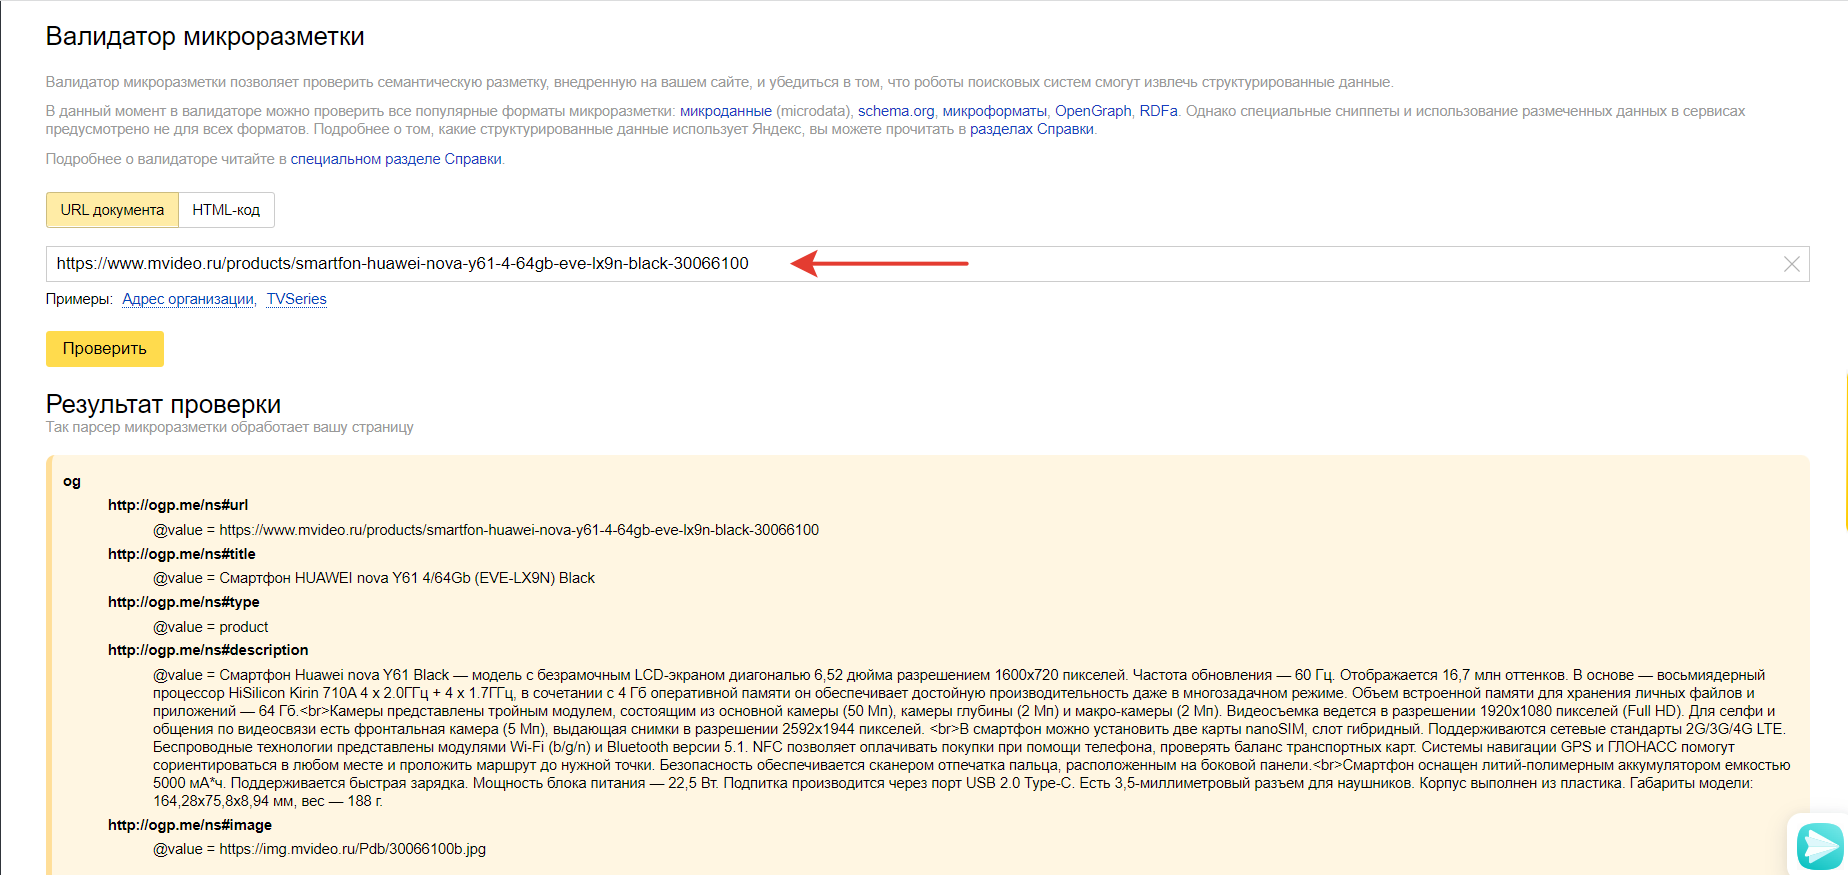Select the og result label
1848x875 pixels.
(72, 481)
